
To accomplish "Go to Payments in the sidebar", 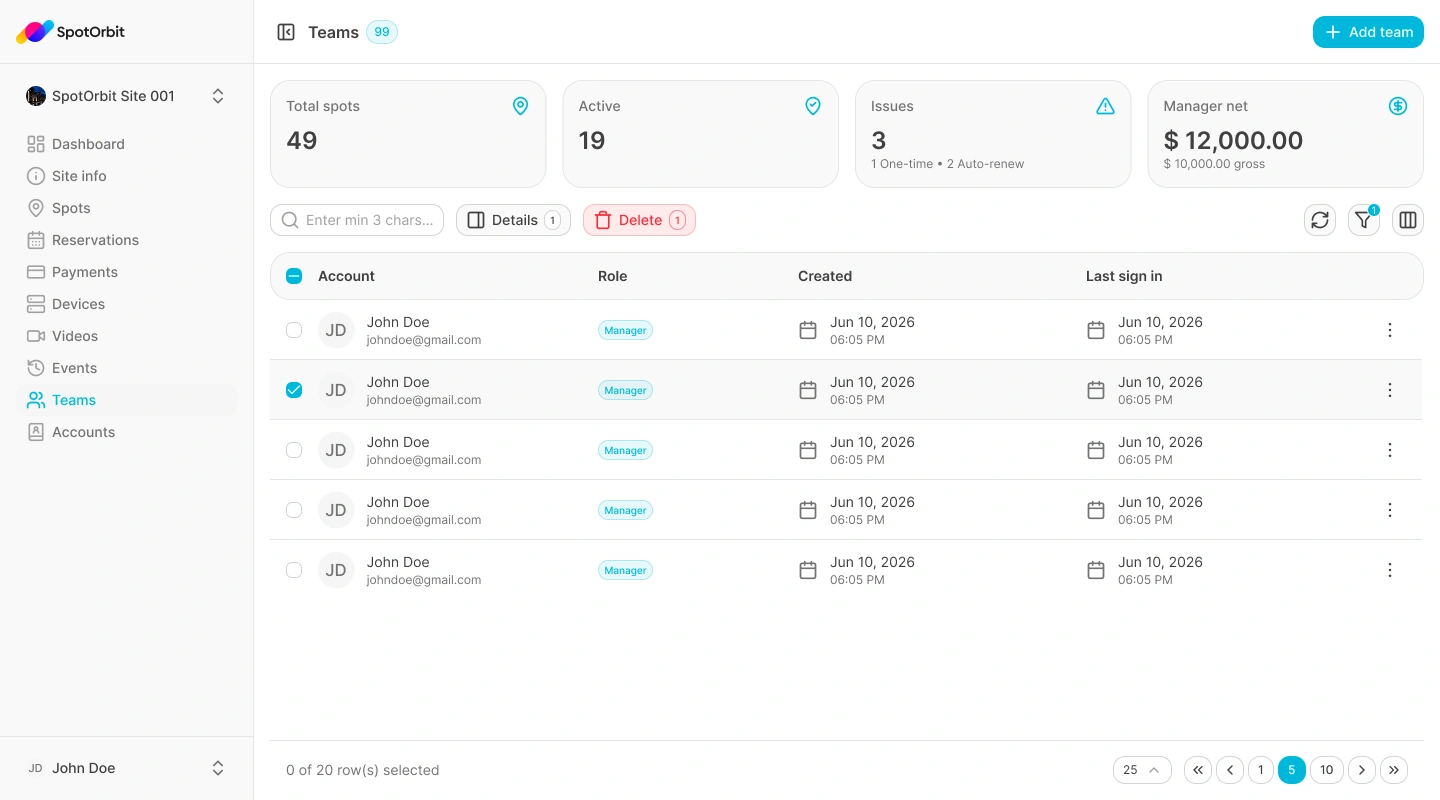I will 127,272.
